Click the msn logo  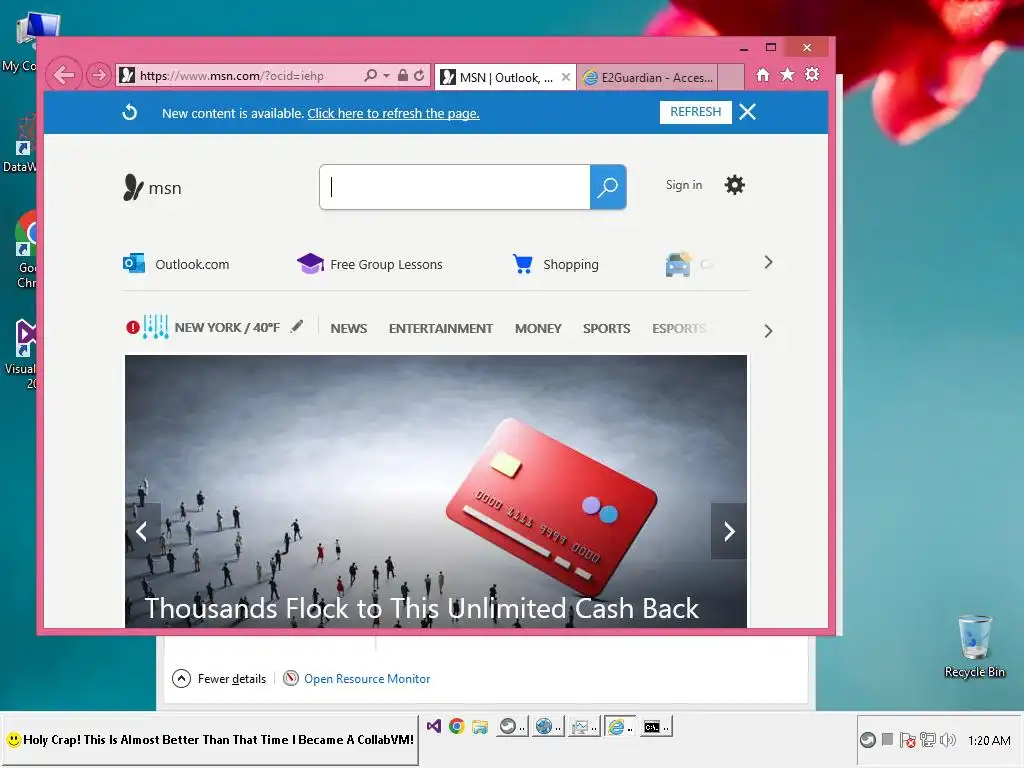[x=152, y=187]
